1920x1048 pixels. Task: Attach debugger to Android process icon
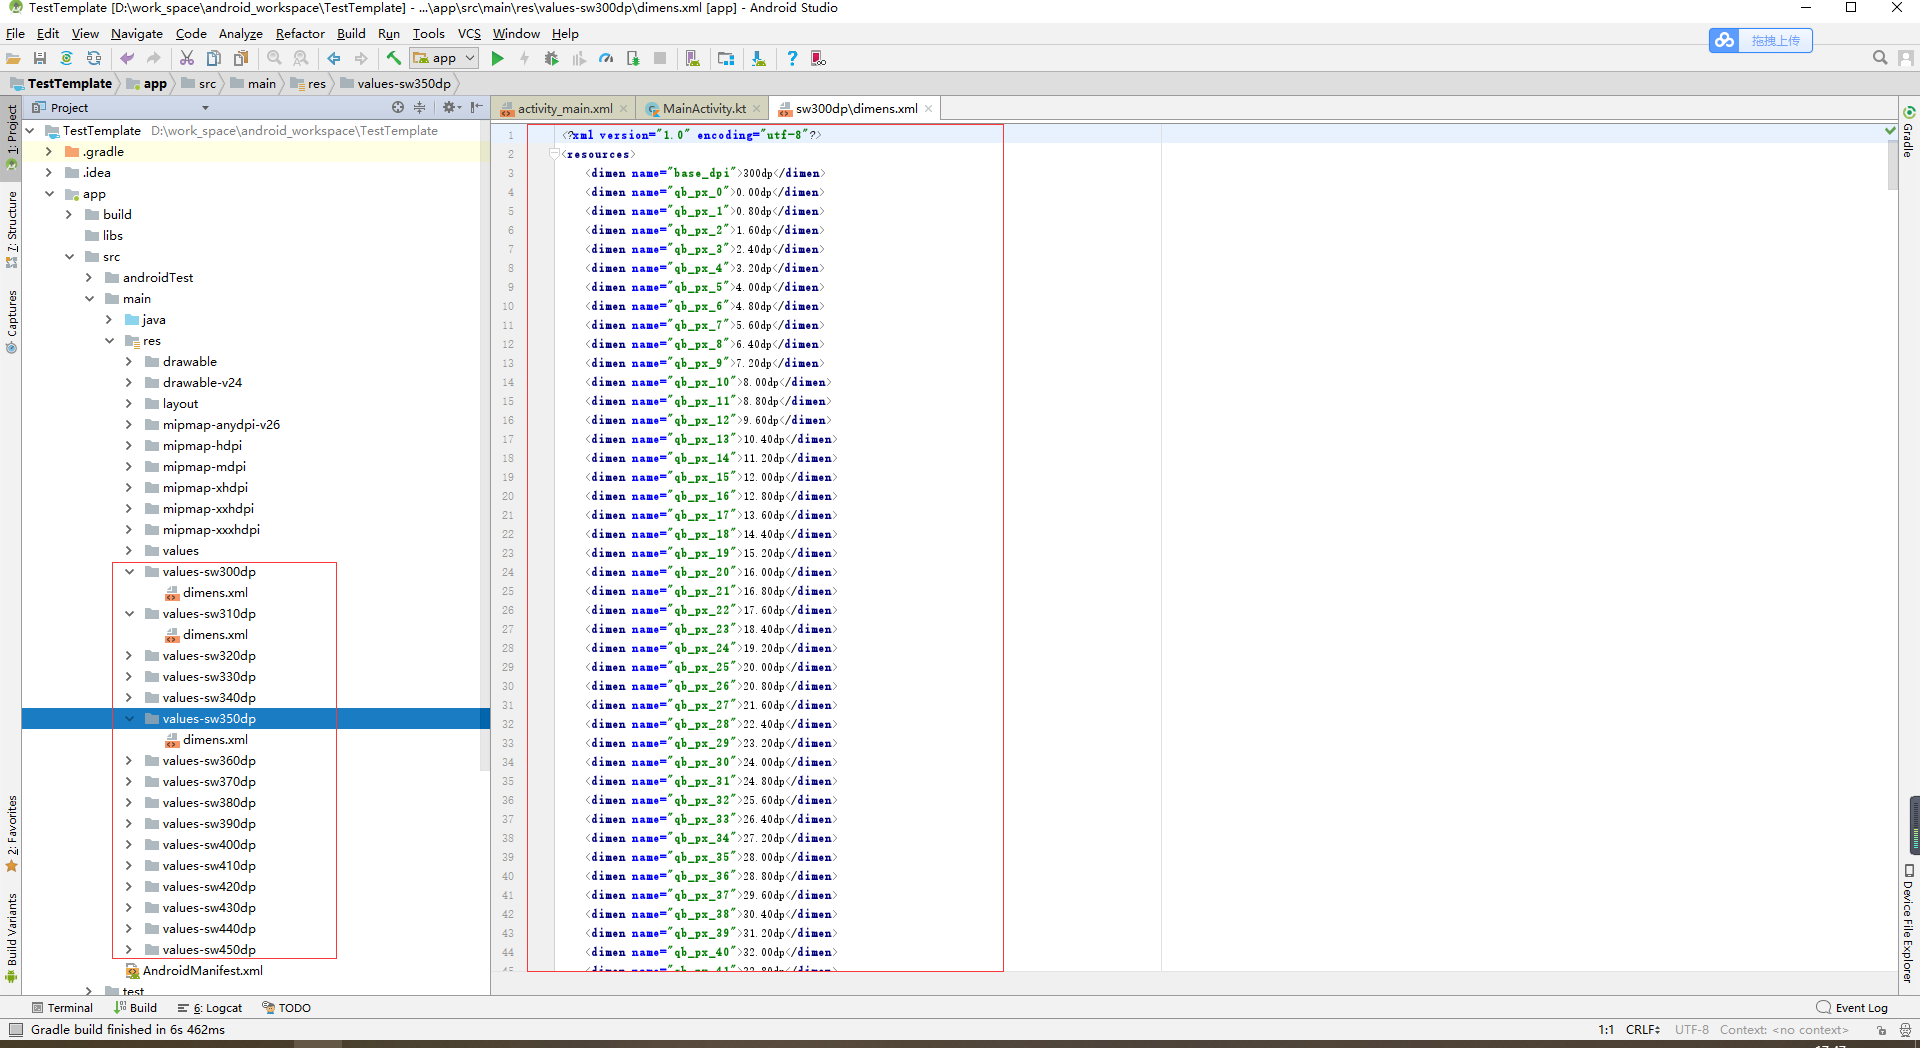633,58
